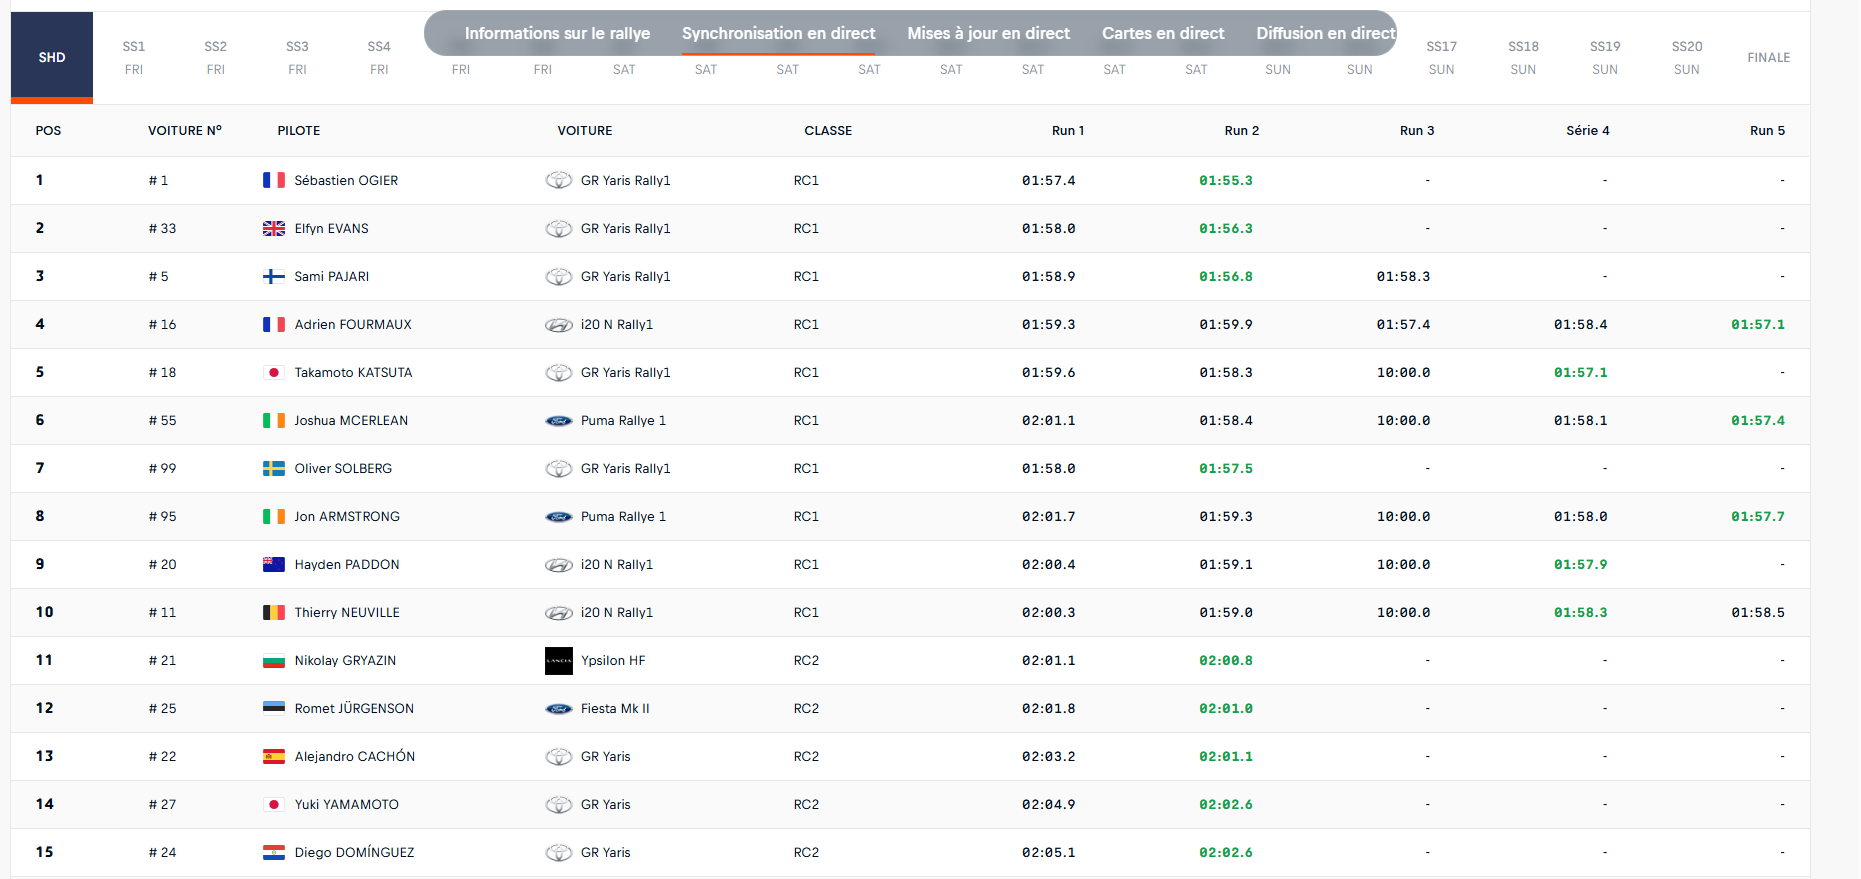Click Neuville's Run 5 time 01:58.5
The height and width of the screenshot is (879, 1861).
(1758, 612)
